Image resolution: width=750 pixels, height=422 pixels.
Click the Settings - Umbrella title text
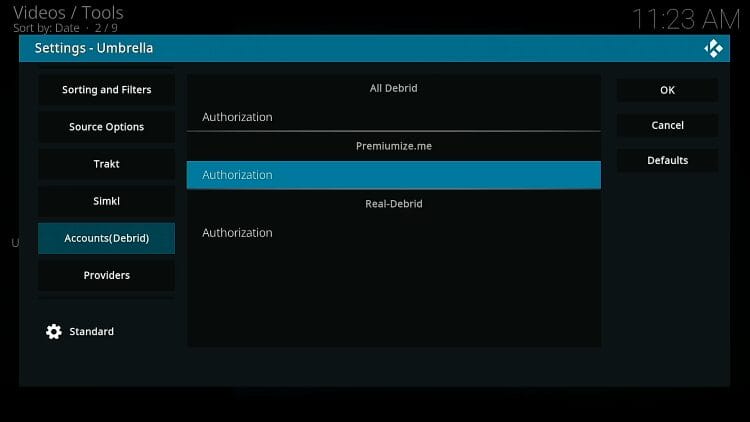[x=94, y=48]
